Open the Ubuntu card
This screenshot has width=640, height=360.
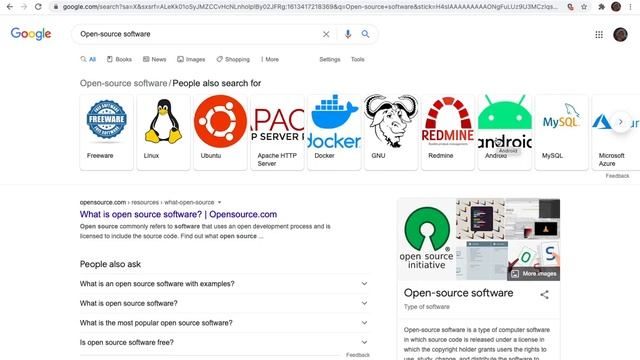tap(220, 132)
